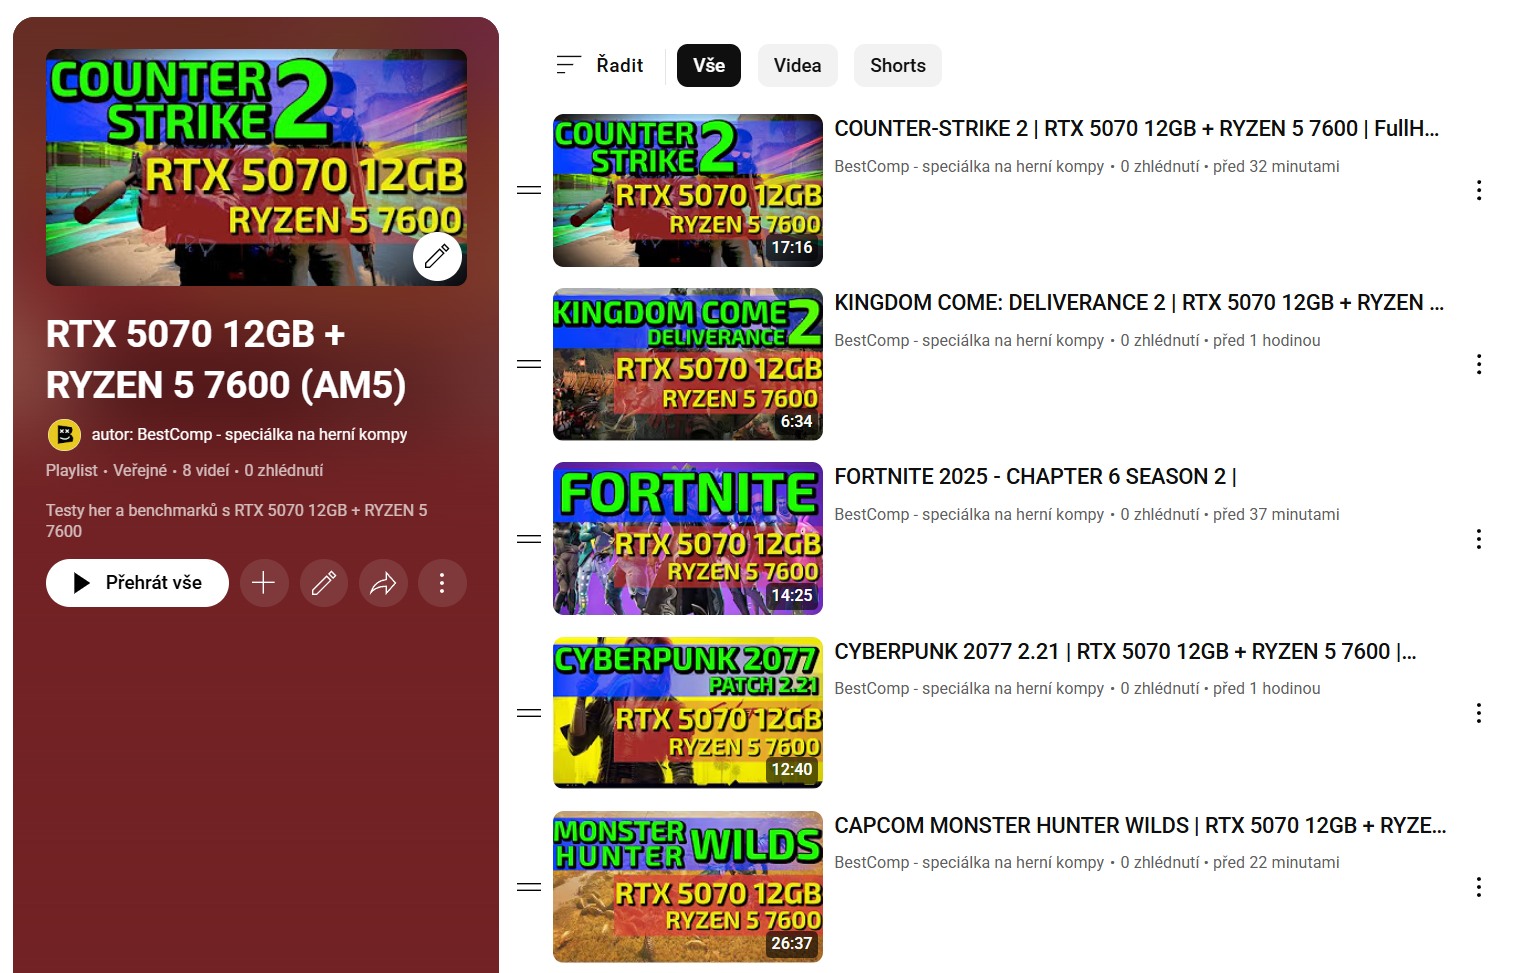Click drag handle of Fortnite row
The width and height of the screenshot is (1514, 973).
pos(529,539)
